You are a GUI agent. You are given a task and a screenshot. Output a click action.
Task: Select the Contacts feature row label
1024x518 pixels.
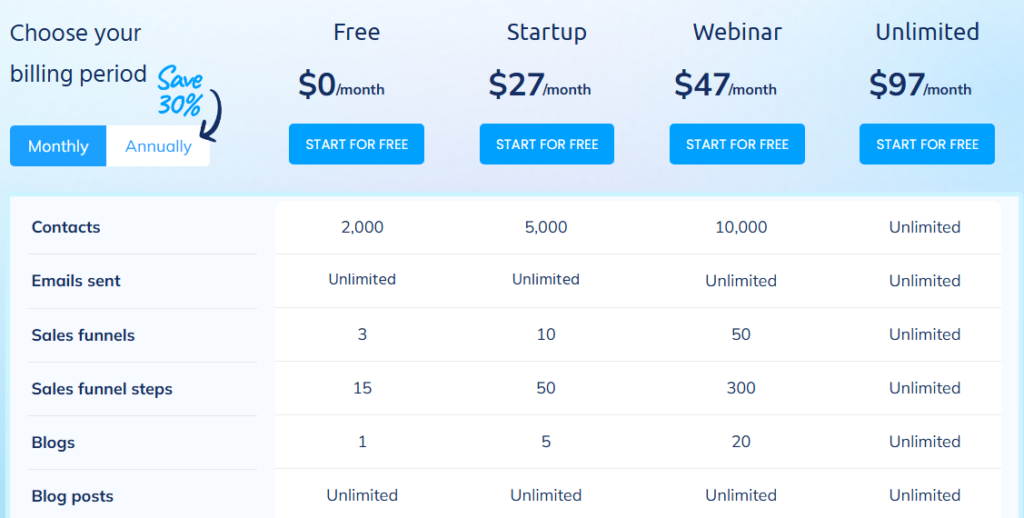66,227
